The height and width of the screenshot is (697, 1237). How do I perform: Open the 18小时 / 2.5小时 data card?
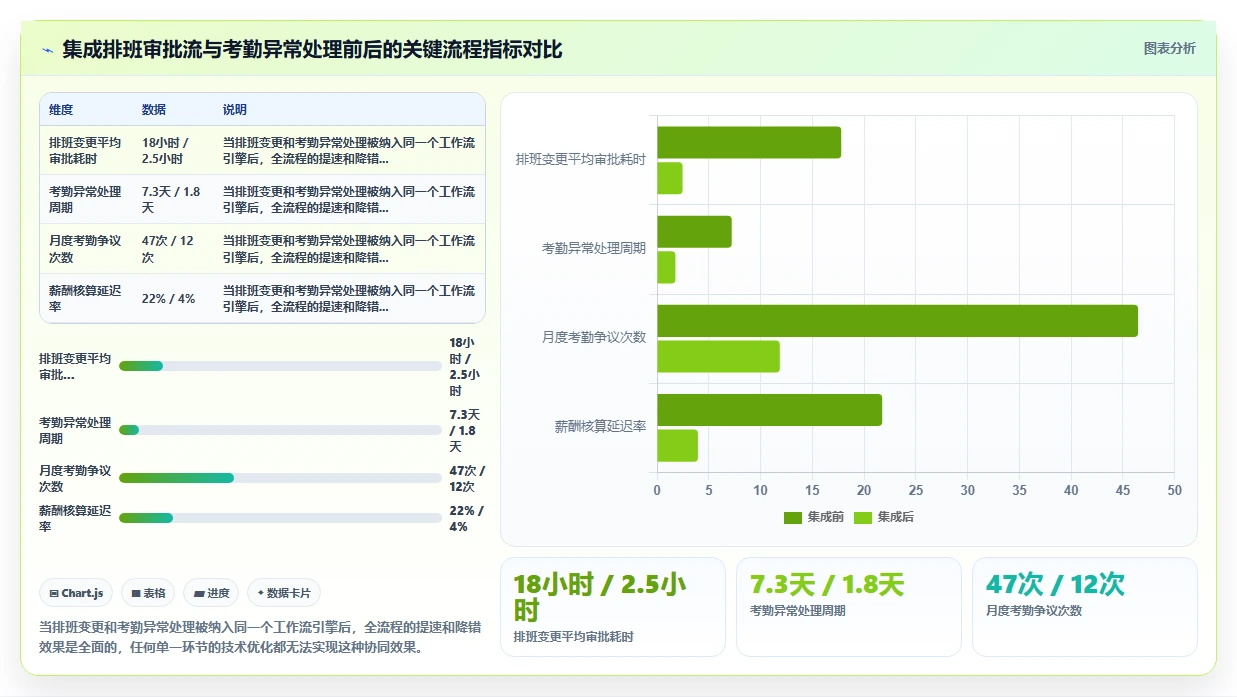[x=613, y=607]
